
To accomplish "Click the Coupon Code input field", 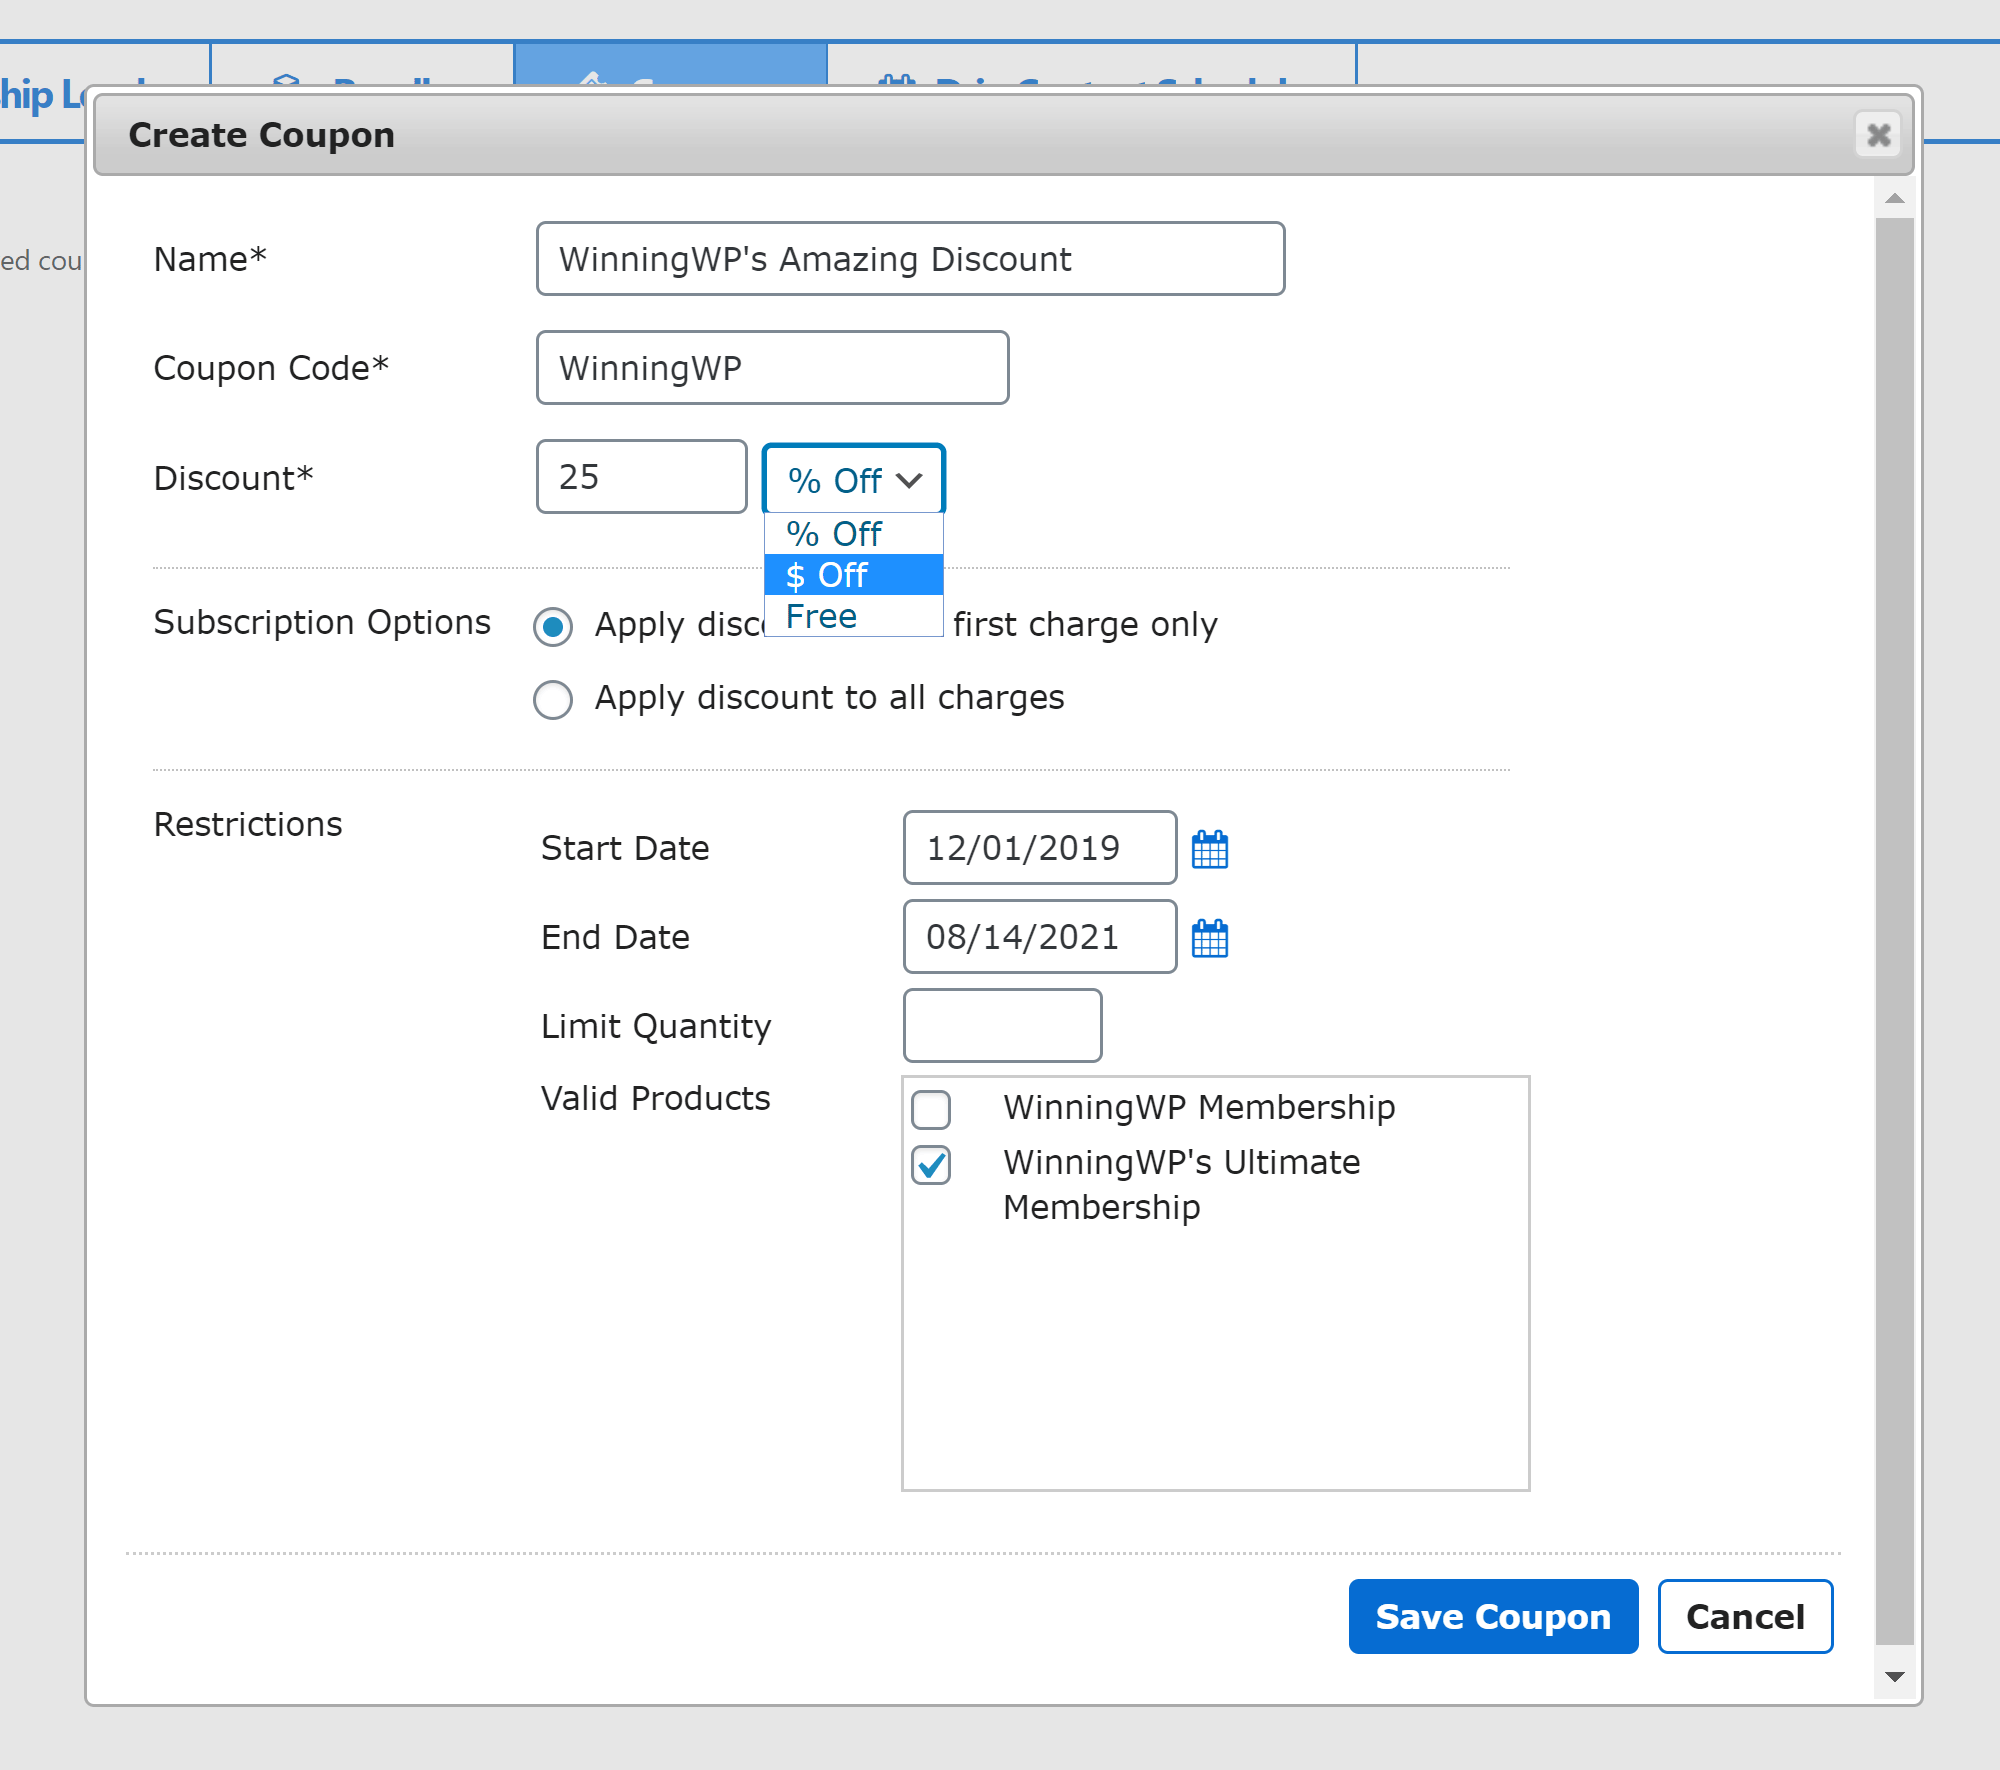I will 773,368.
